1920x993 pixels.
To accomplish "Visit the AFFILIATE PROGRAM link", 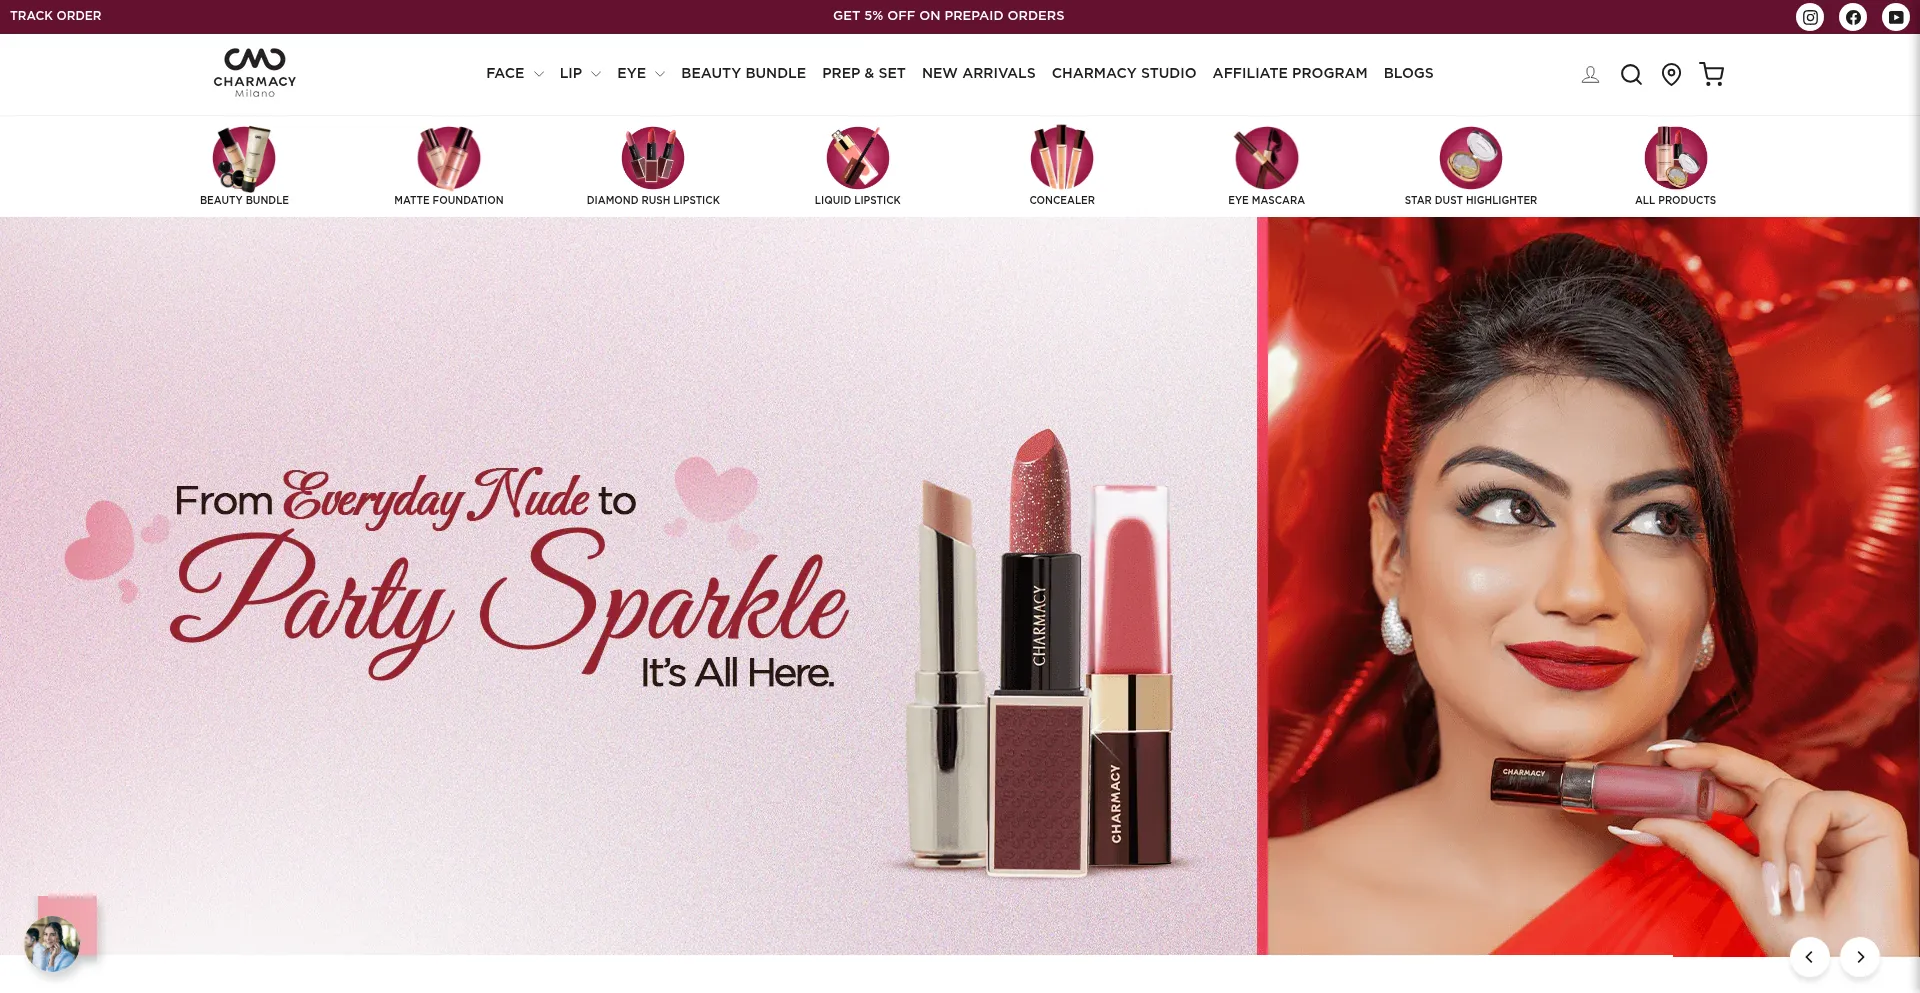I will click(1289, 73).
